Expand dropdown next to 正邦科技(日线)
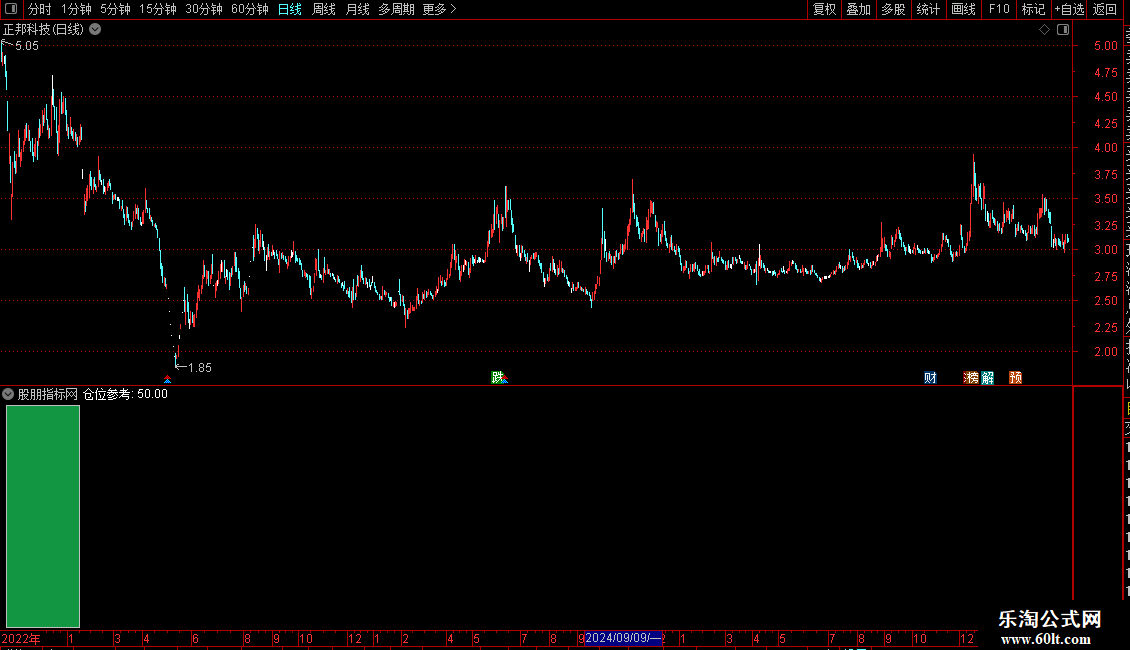The image size is (1130, 650). pyautogui.click(x=95, y=30)
